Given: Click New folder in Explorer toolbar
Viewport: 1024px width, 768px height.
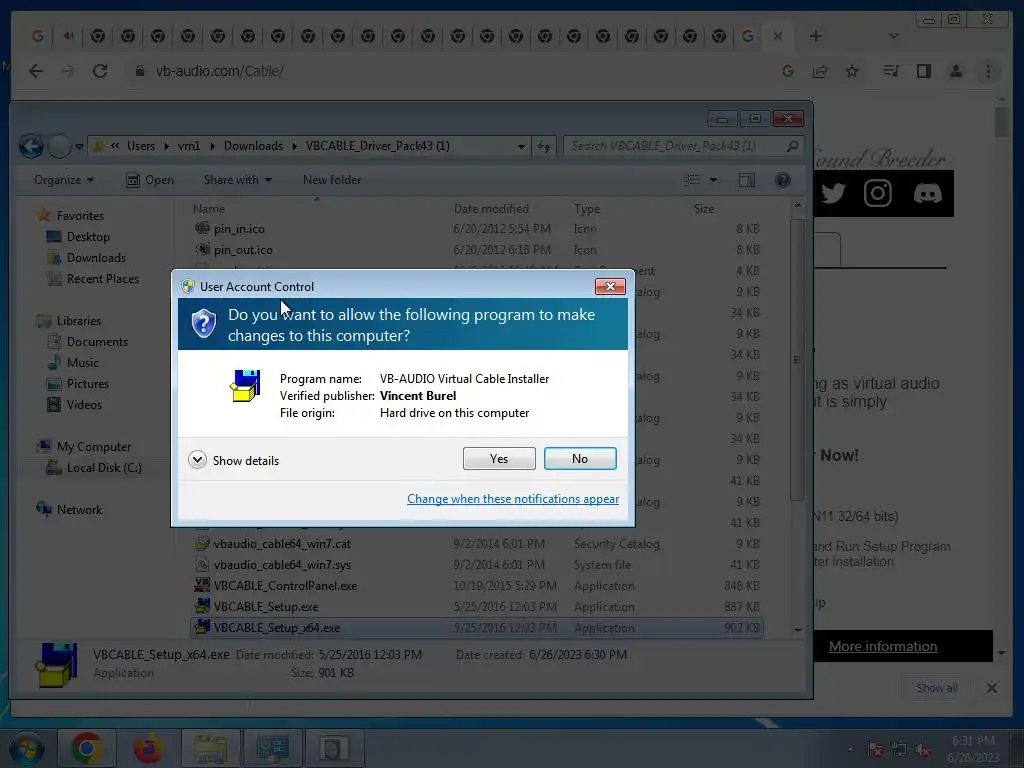Looking at the screenshot, I should click(332, 180).
